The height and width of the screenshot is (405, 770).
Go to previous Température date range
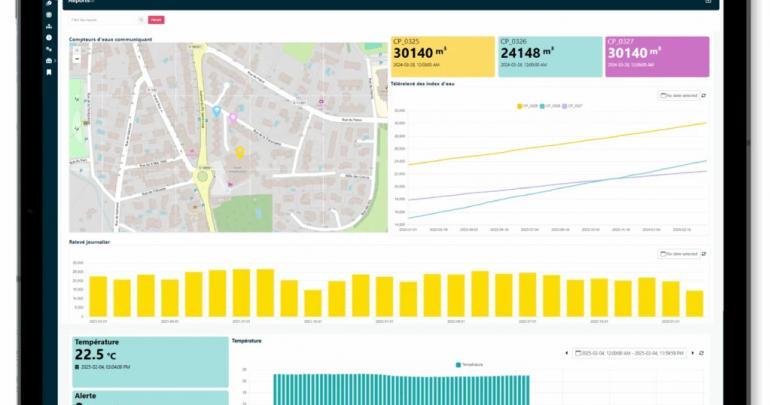[567, 352]
